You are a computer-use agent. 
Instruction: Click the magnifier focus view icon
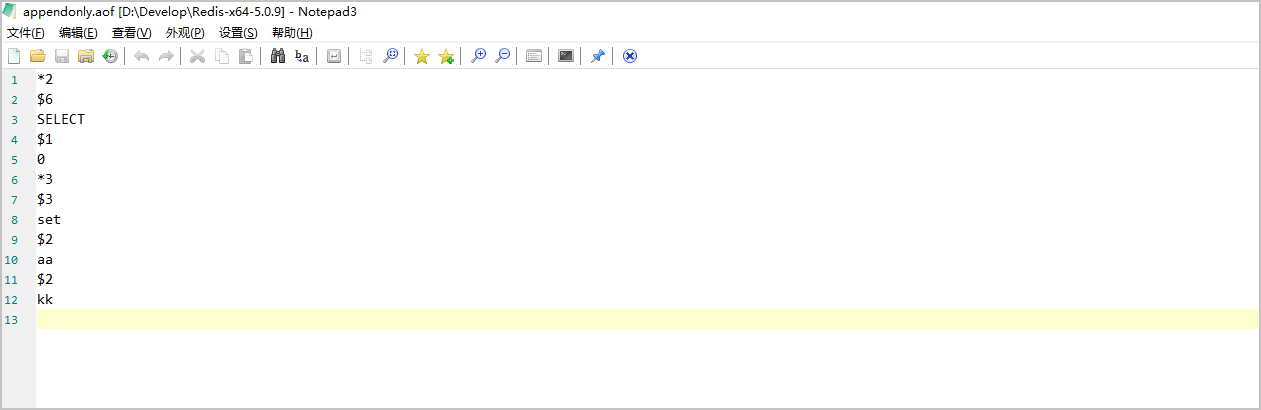click(390, 56)
